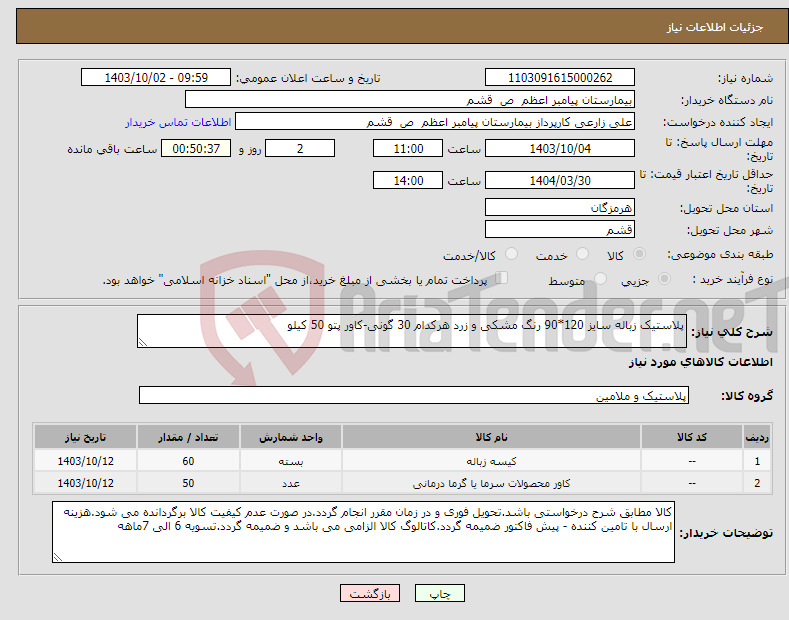Click the price validity time 14:00
The image size is (789, 620).
408,180
